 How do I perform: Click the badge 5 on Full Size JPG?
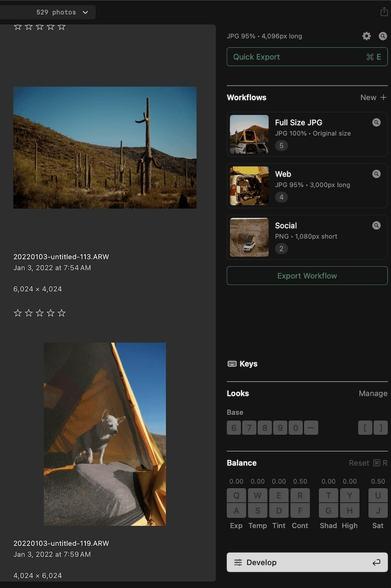282,146
